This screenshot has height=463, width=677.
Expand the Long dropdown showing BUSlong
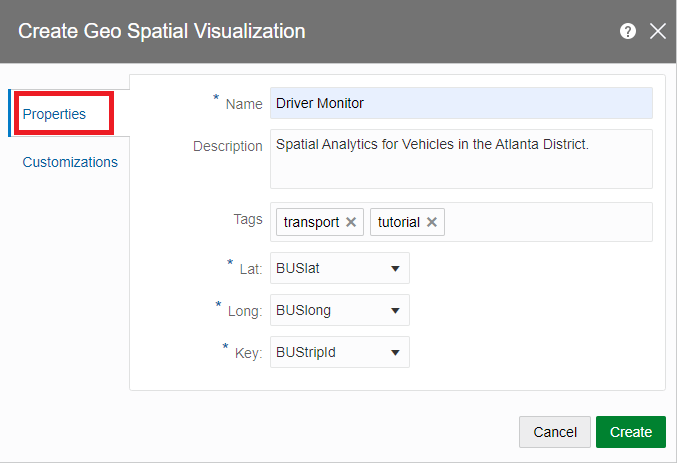(340, 310)
